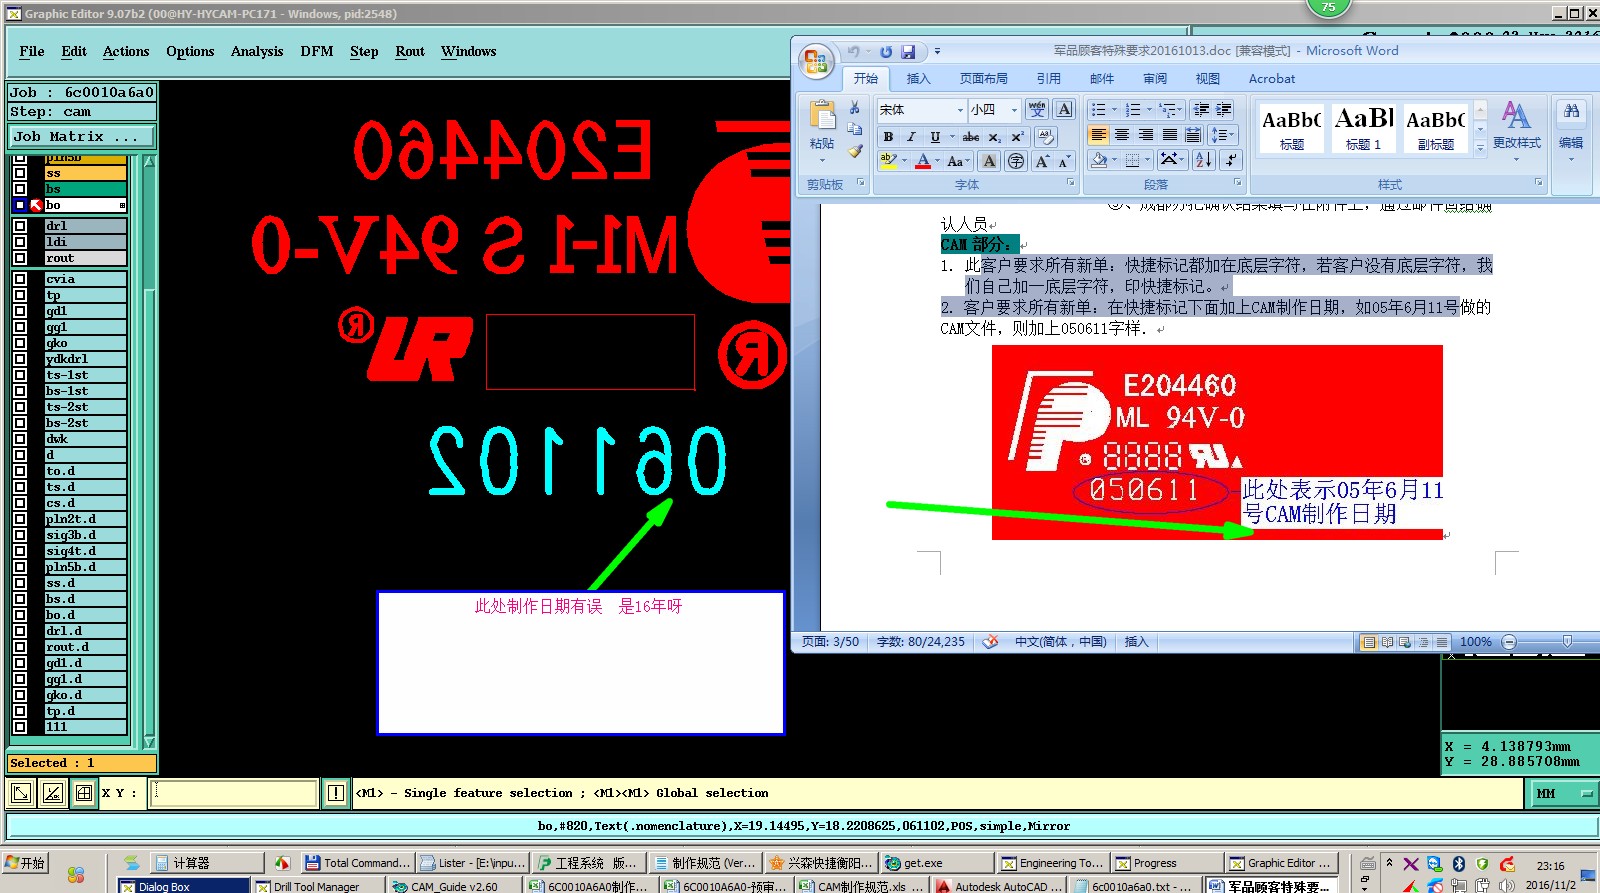Apply superscript formatting in Word
Viewport: 1600px width, 893px height.
1017,137
